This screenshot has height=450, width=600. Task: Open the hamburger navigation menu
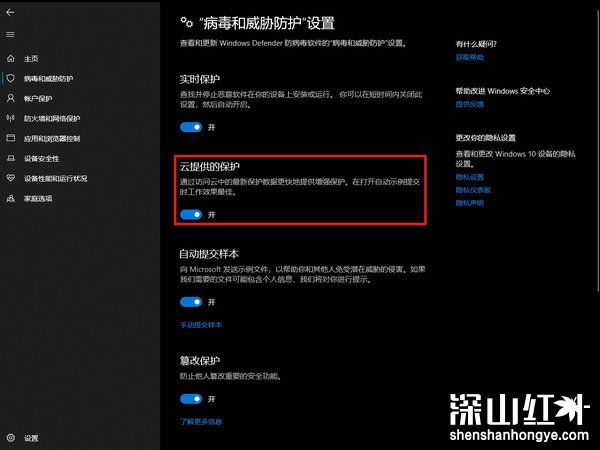tap(10, 34)
